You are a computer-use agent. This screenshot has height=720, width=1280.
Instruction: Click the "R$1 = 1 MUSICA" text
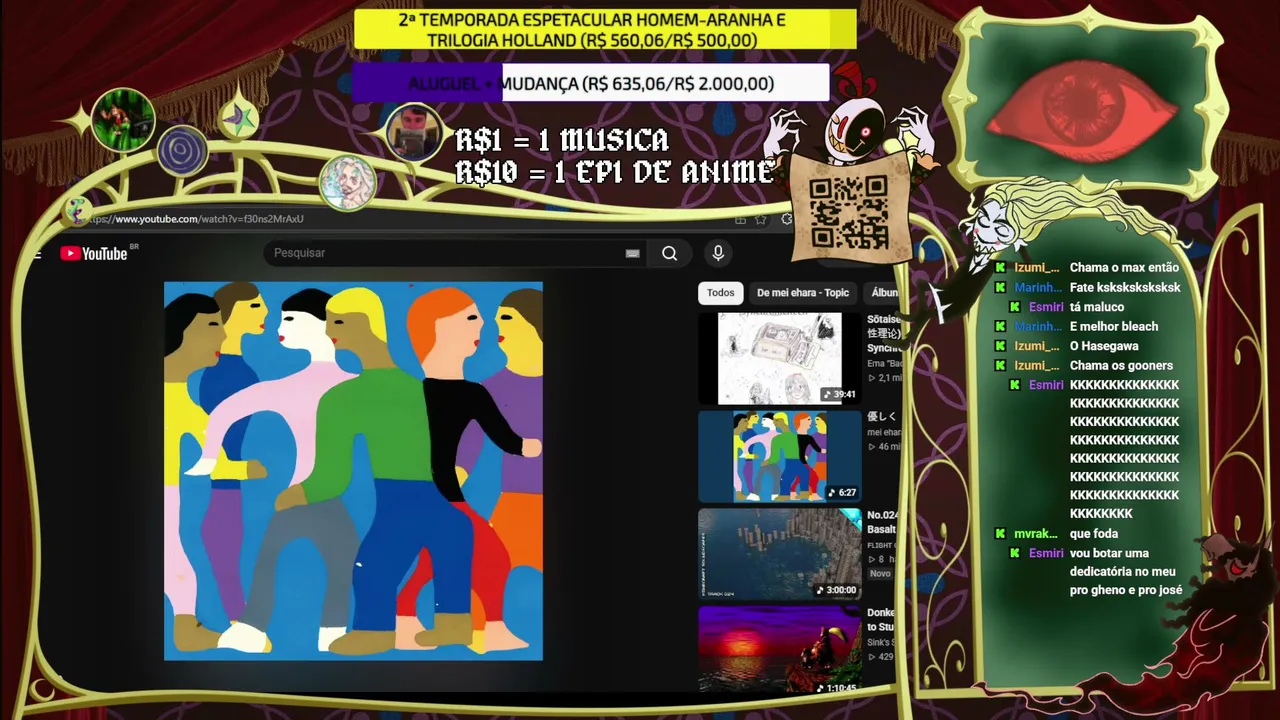[562, 140]
